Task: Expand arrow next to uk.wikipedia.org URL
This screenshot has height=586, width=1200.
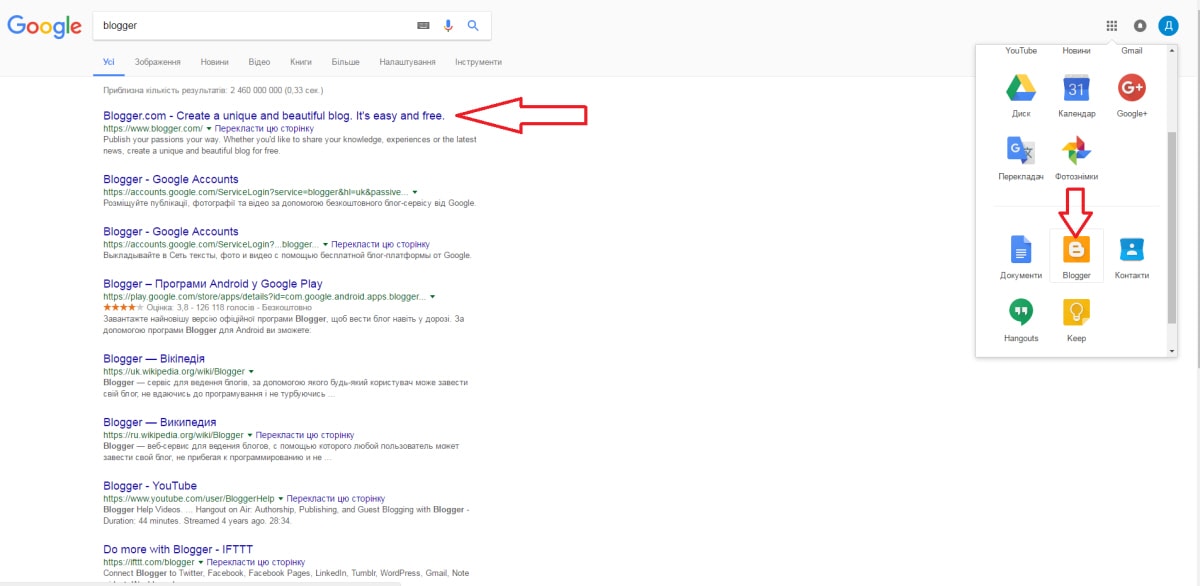Action: point(251,371)
